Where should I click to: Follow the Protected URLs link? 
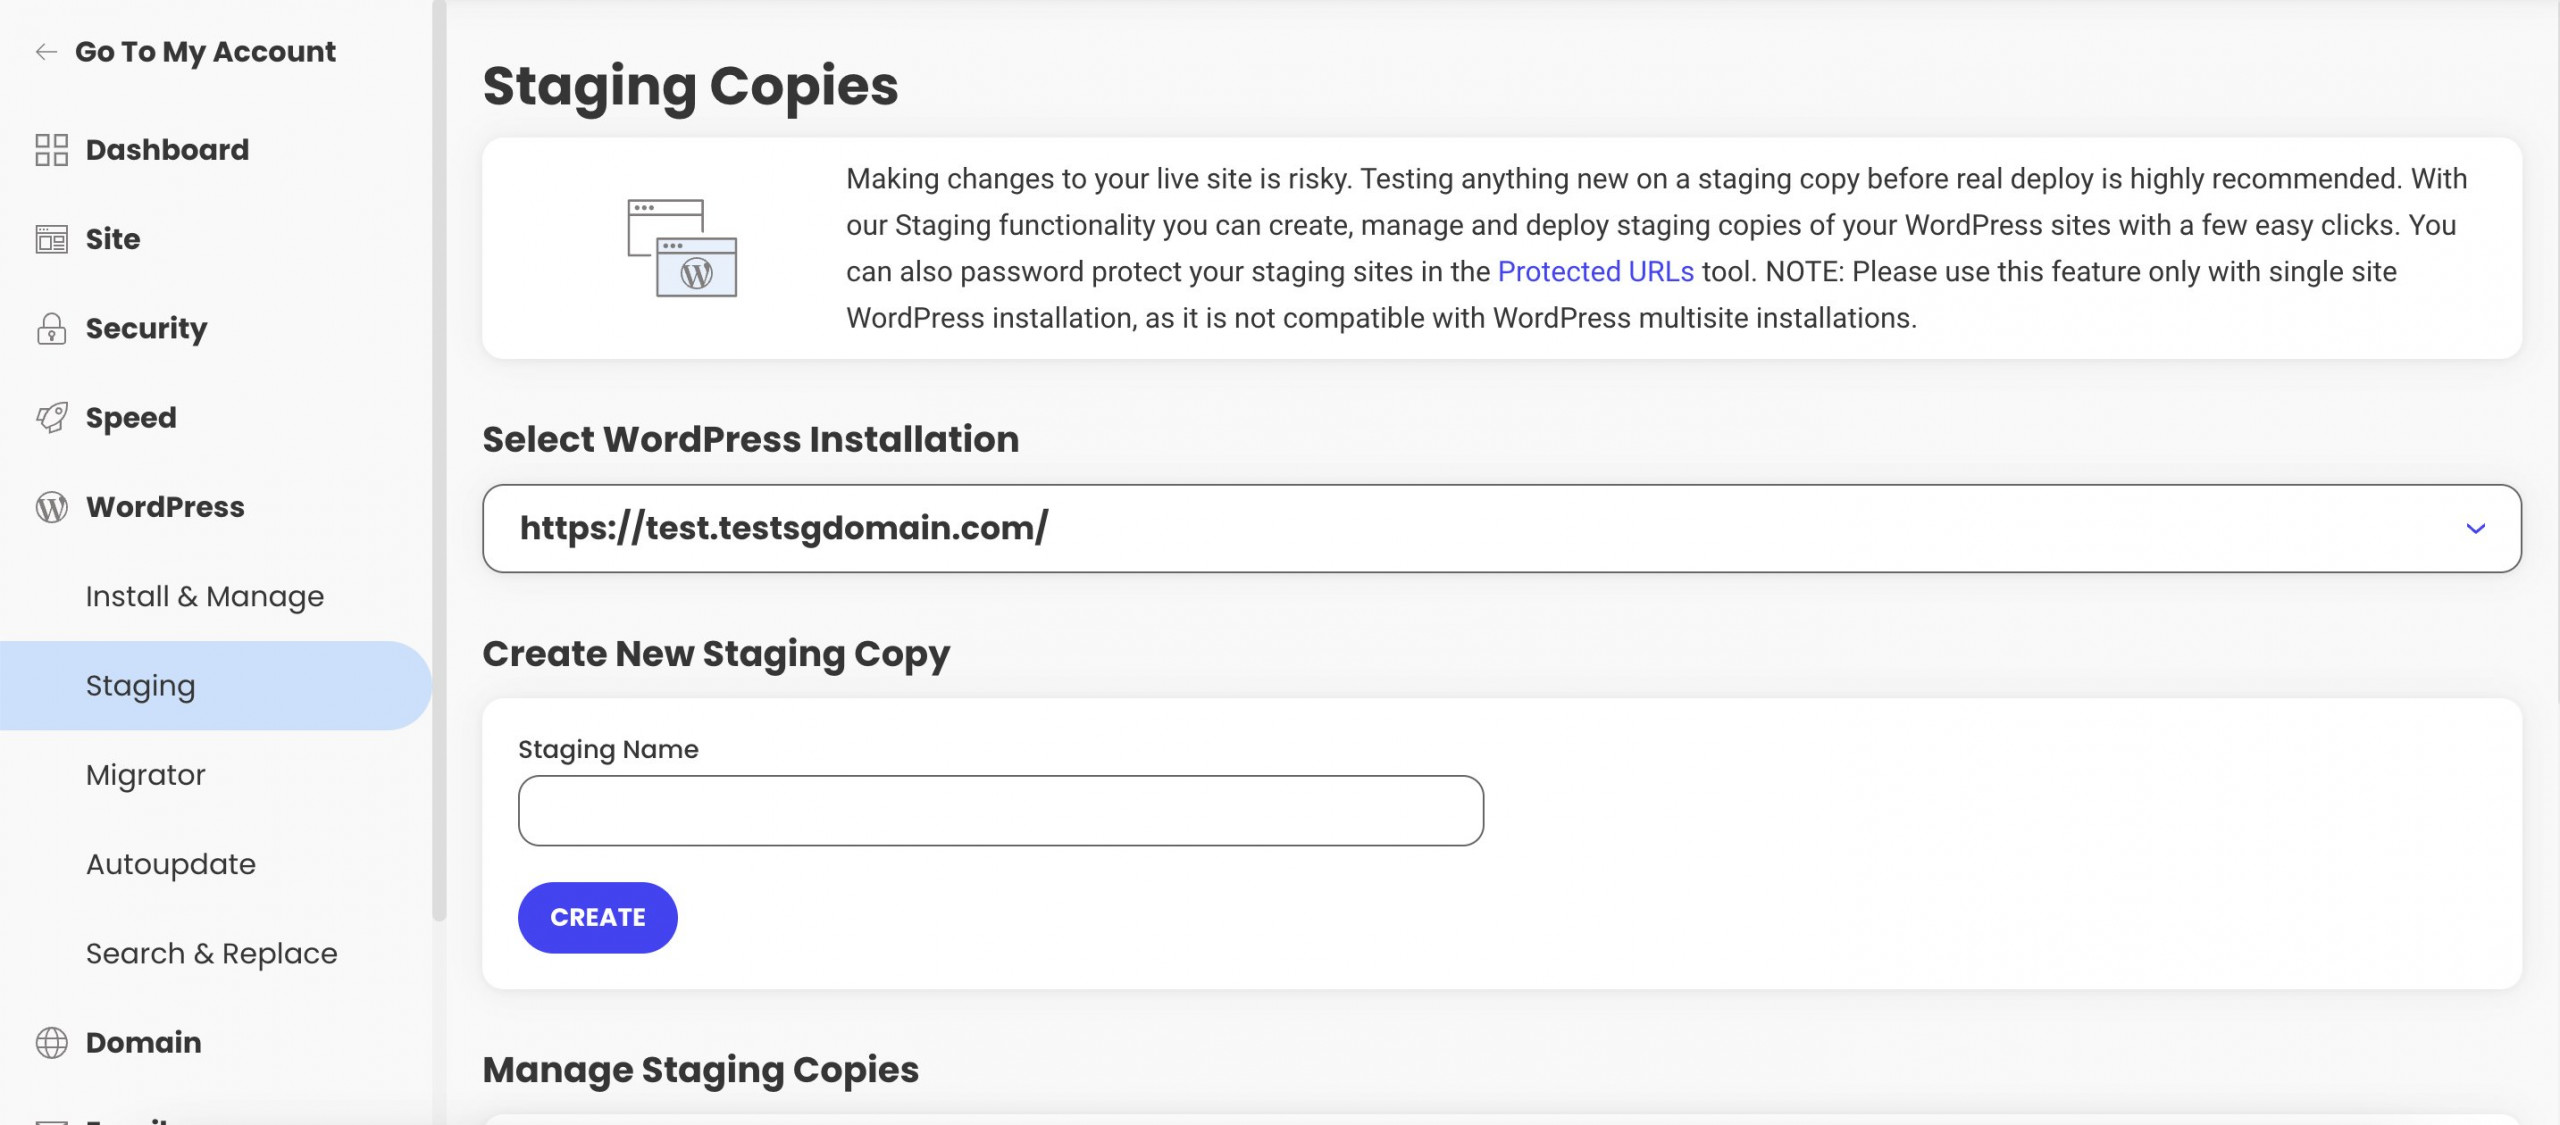[1595, 272]
